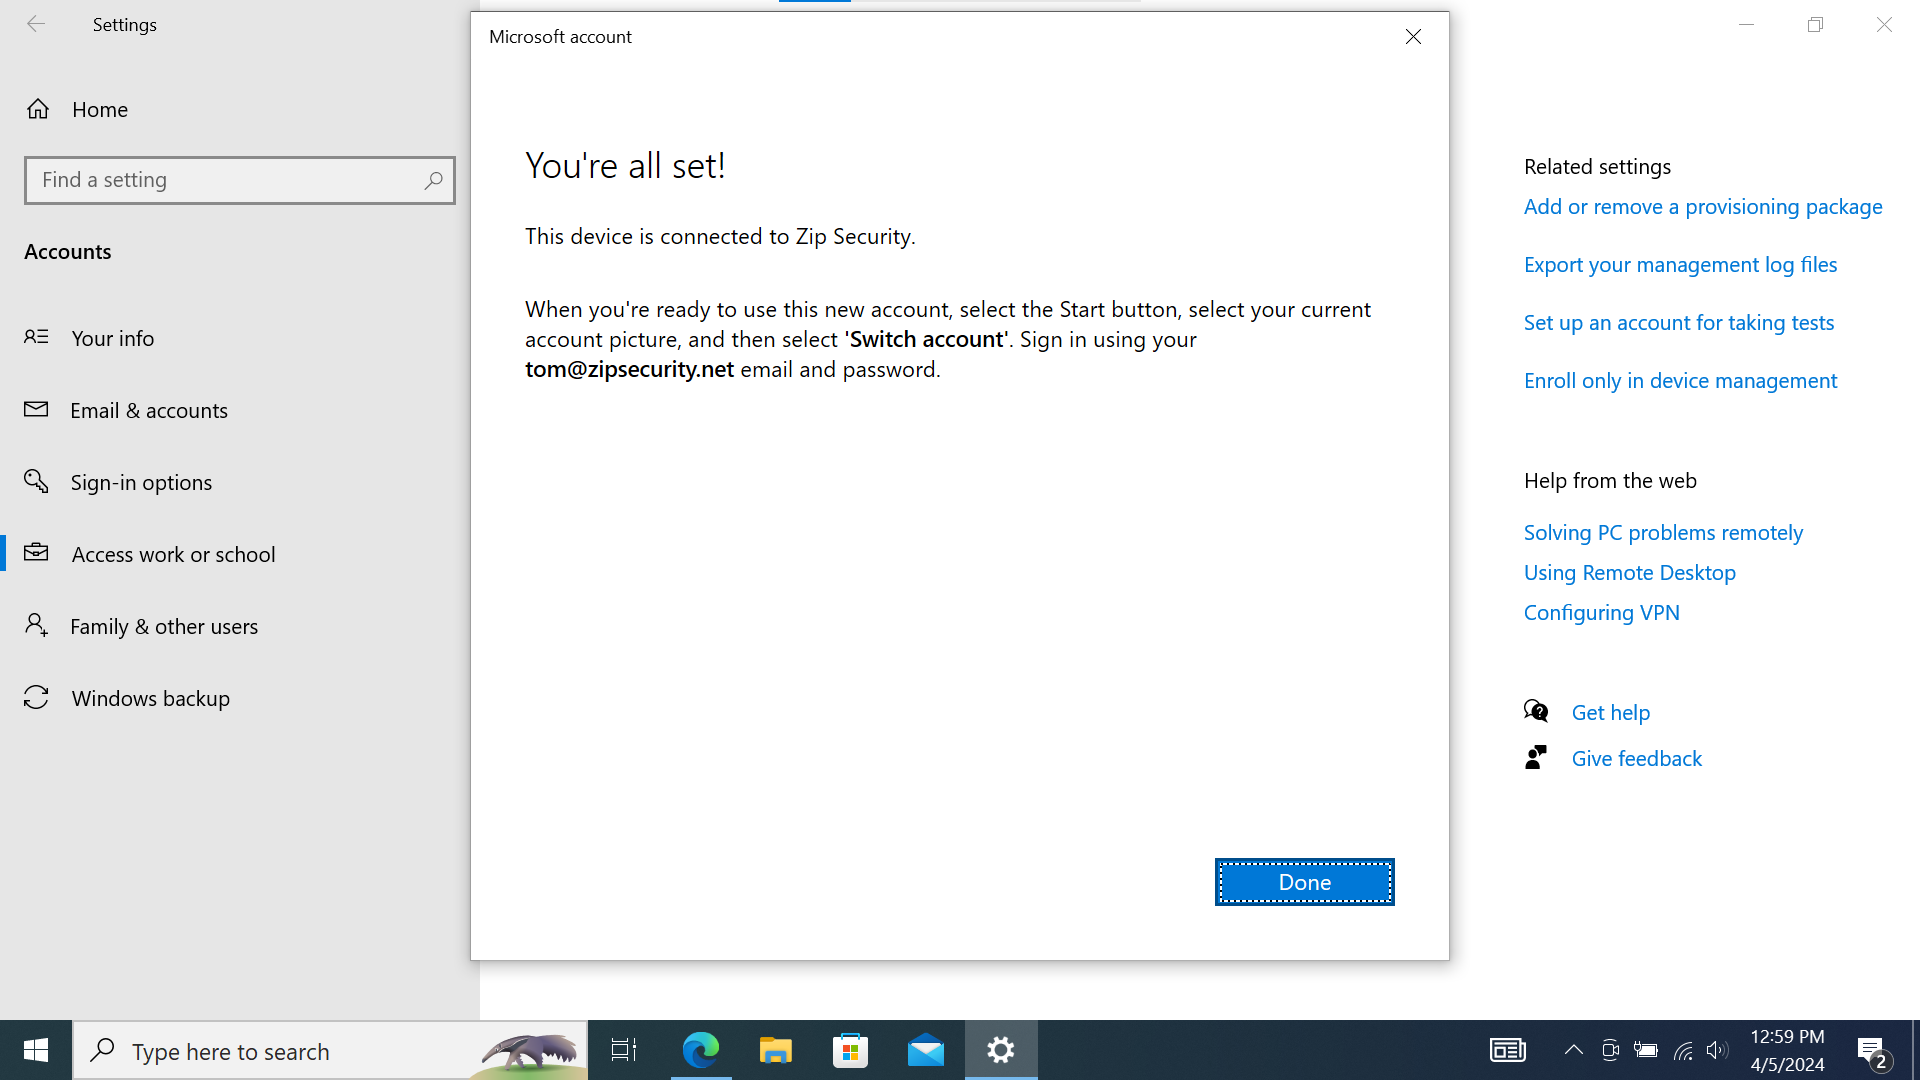Click the Access work or school briefcase icon
Screen dimensions: 1920x1080
pos(36,553)
